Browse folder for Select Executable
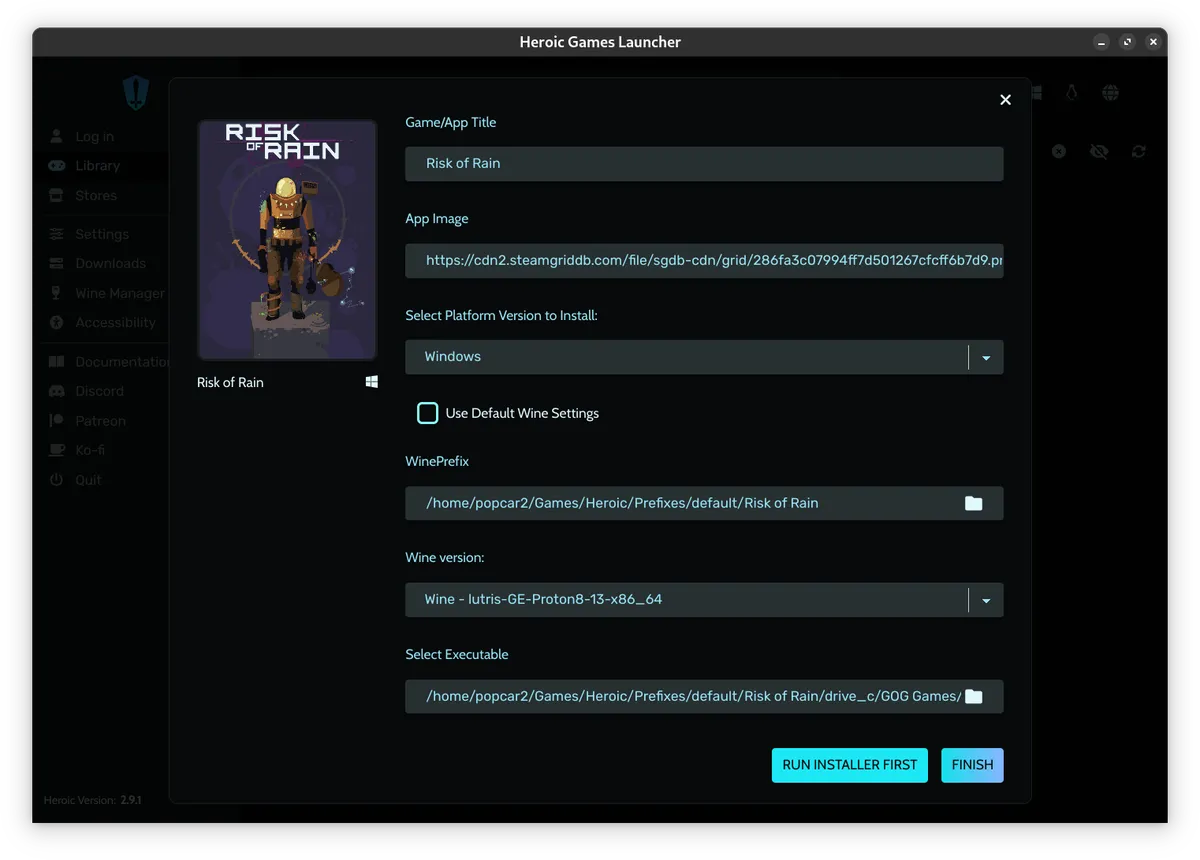The image size is (1200, 860). coord(973,696)
